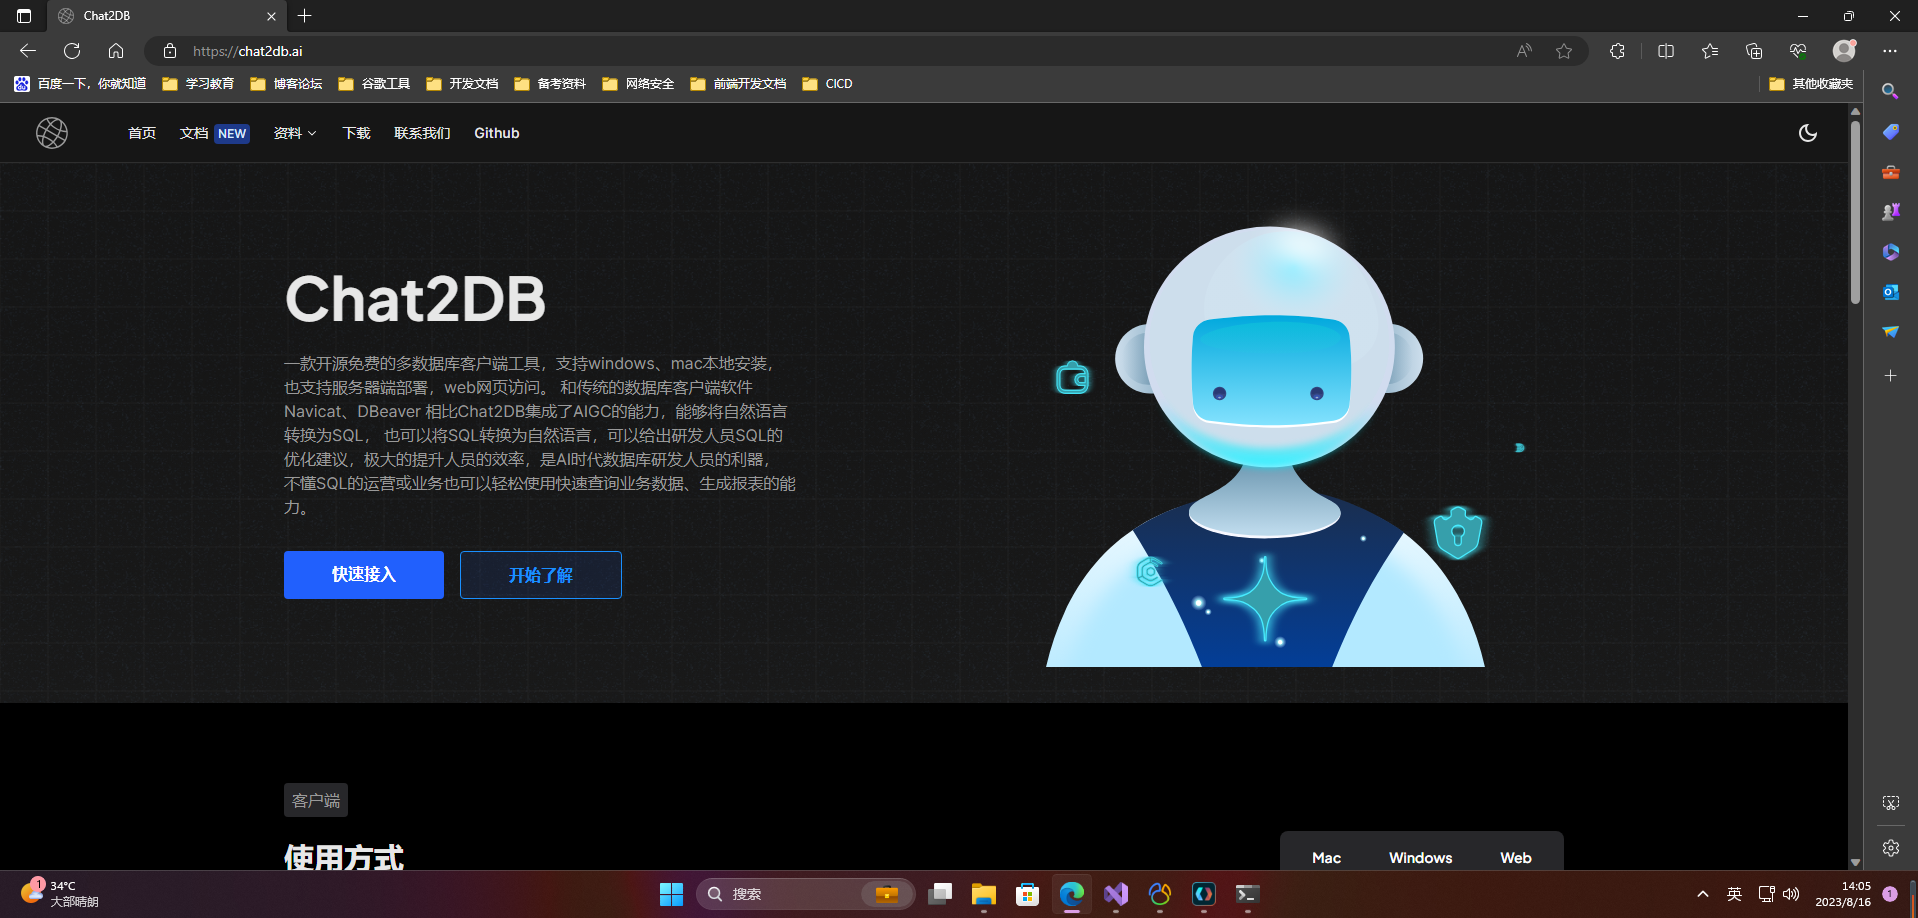Click the Read aloud icon in address bar
1918x918 pixels.
1524,51
